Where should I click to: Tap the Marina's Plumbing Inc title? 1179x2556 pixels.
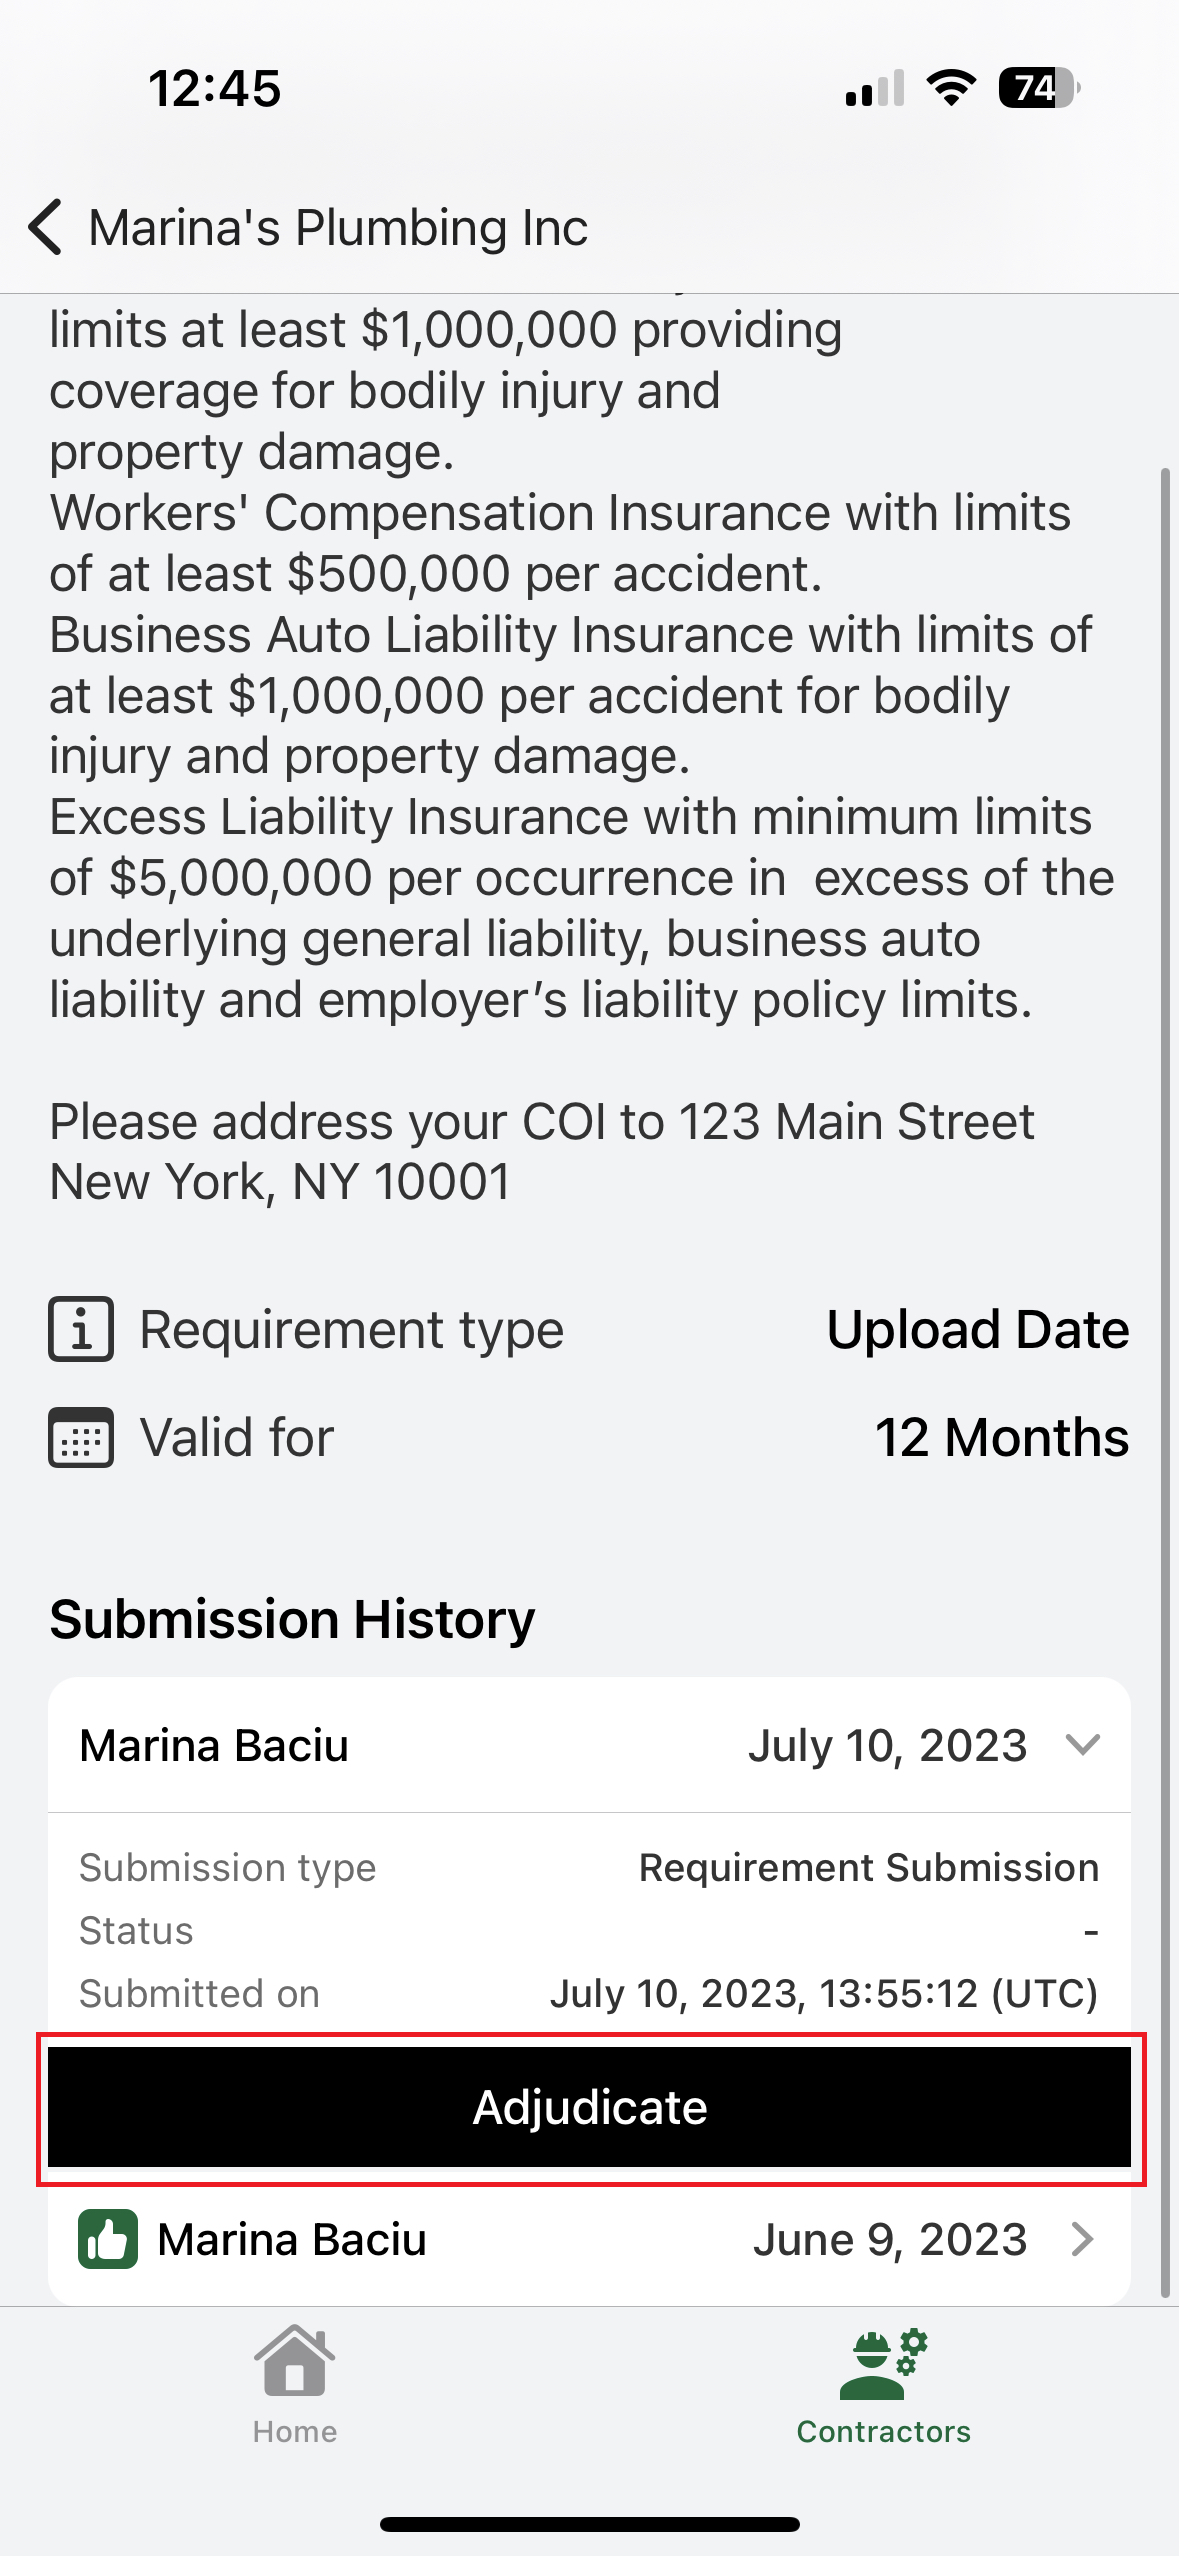(338, 227)
